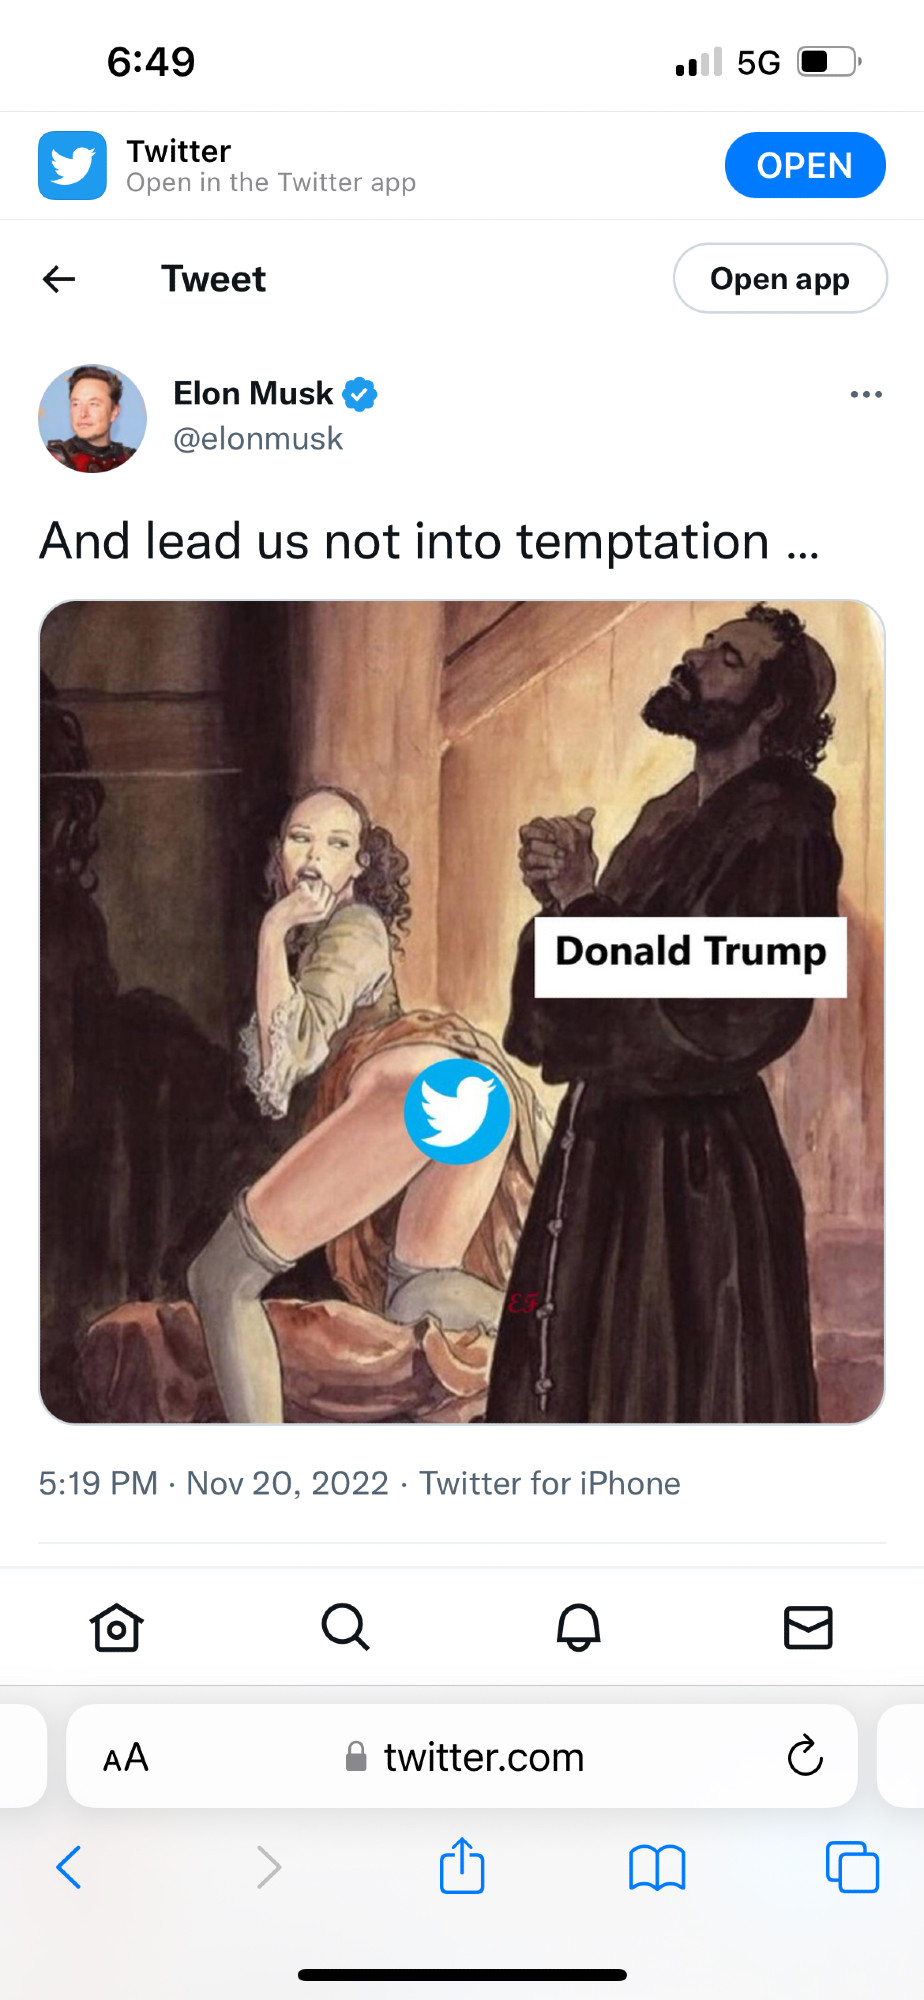
Task: Tap Safari's forward chevron
Action: coord(269,1867)
